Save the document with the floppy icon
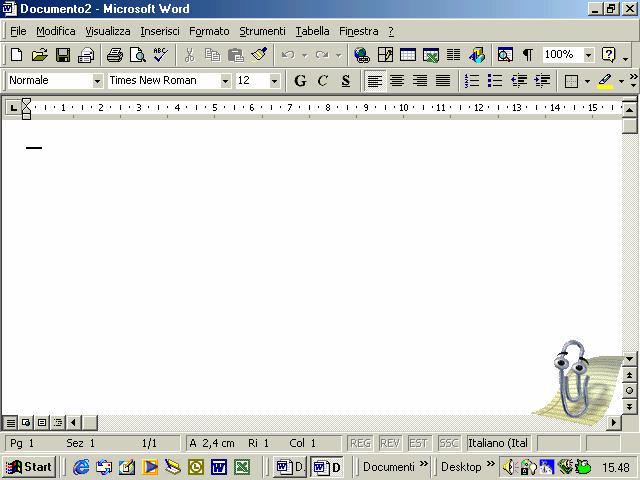Screen dimensions: 640x480 pos(63,55)
